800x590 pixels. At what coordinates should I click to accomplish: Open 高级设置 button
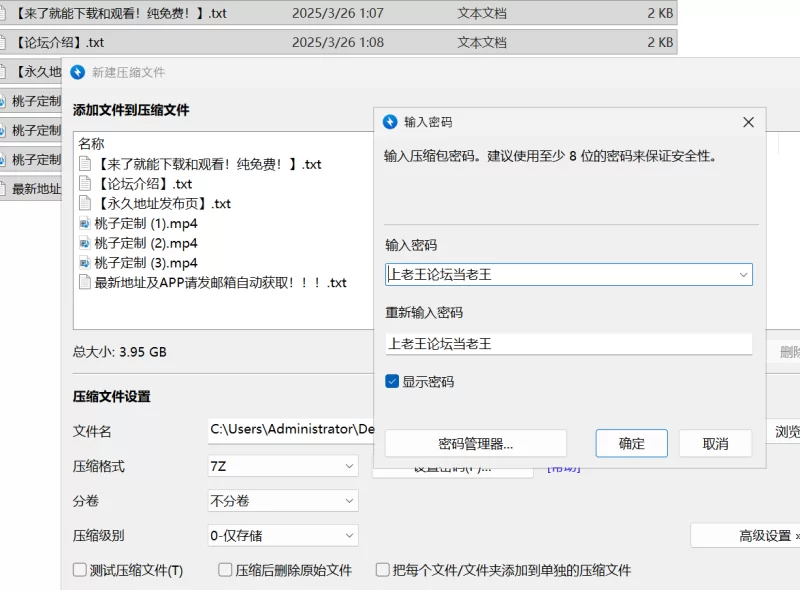coord(745,535)
